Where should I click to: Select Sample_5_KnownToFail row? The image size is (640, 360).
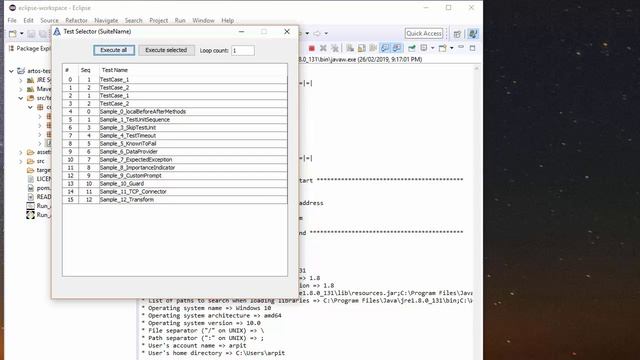click(175, 144)
